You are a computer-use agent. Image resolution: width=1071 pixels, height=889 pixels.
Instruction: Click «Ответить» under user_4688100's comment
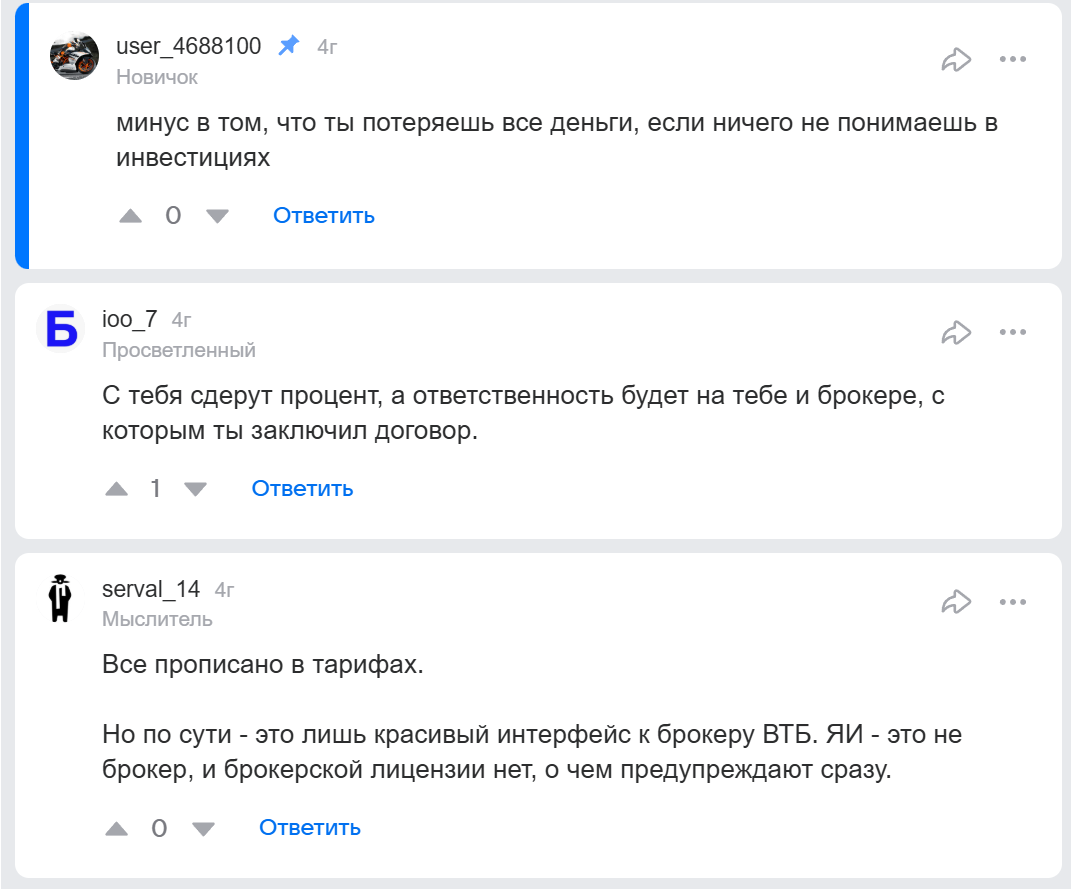[323, 215]
